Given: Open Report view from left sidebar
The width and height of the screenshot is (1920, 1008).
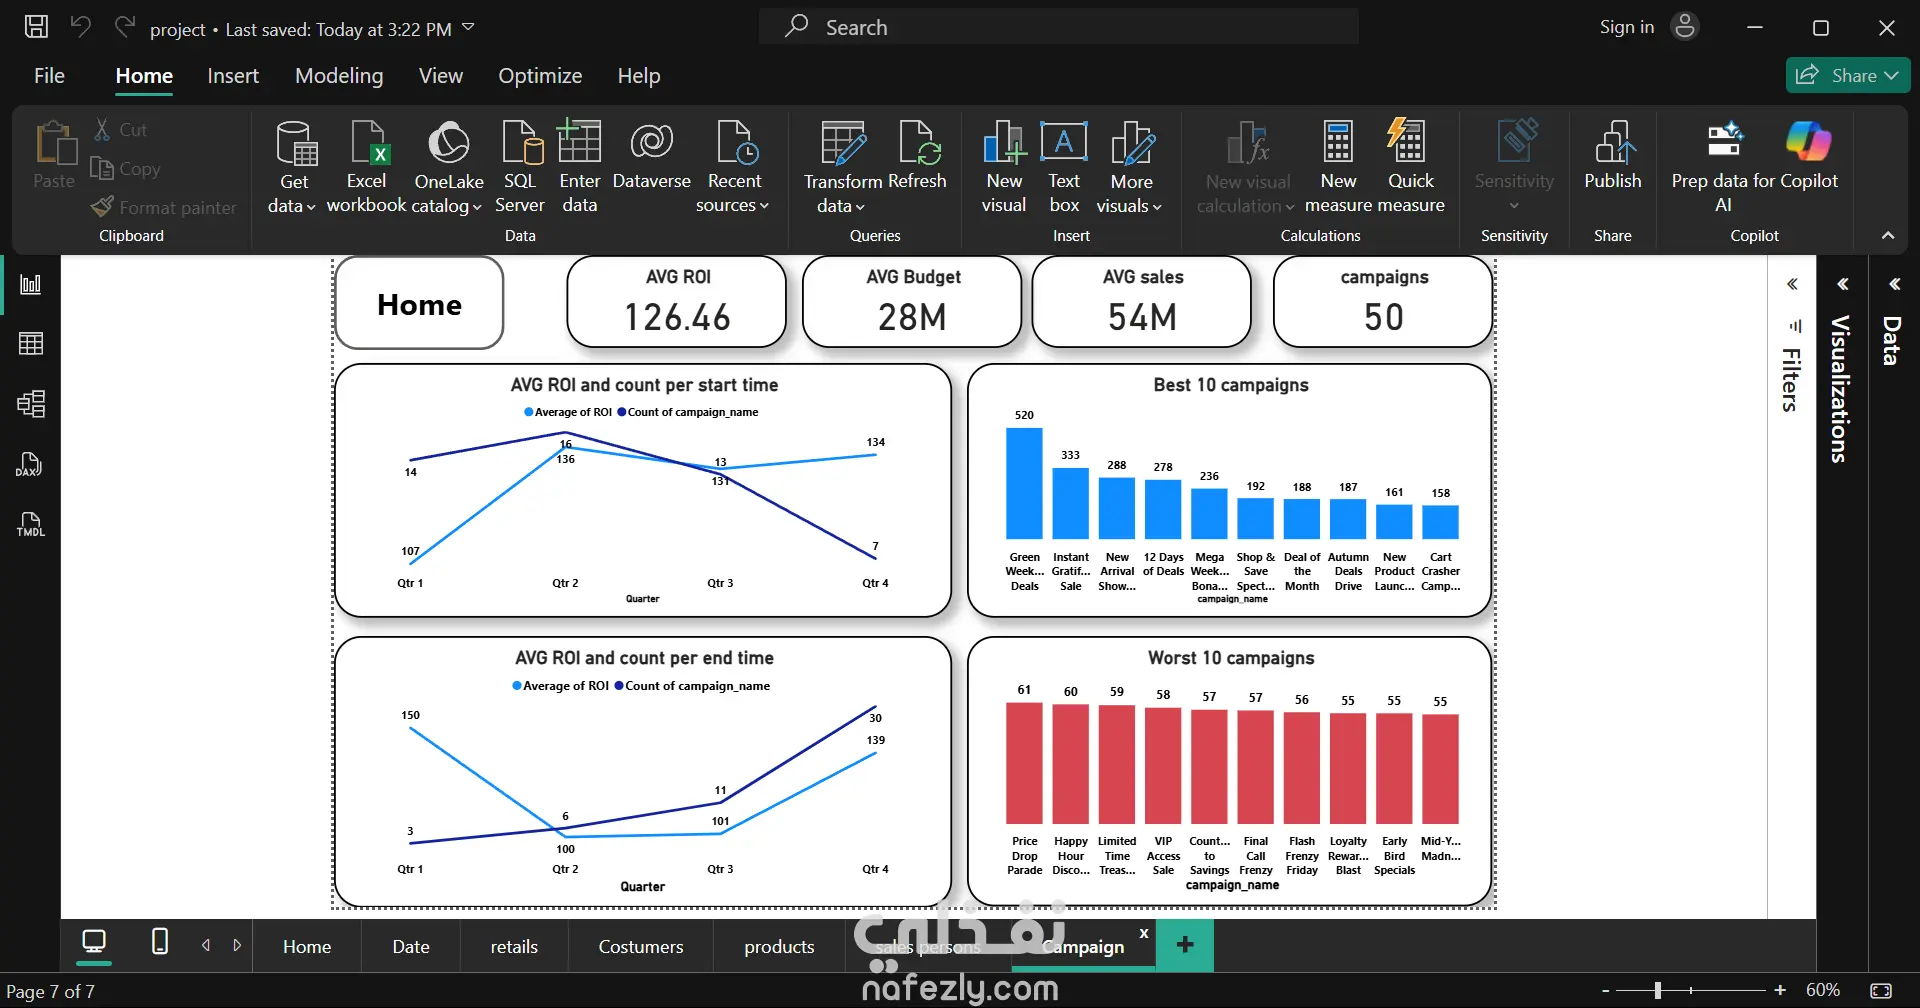Looking at the screenshot, I should coord(31,285).
